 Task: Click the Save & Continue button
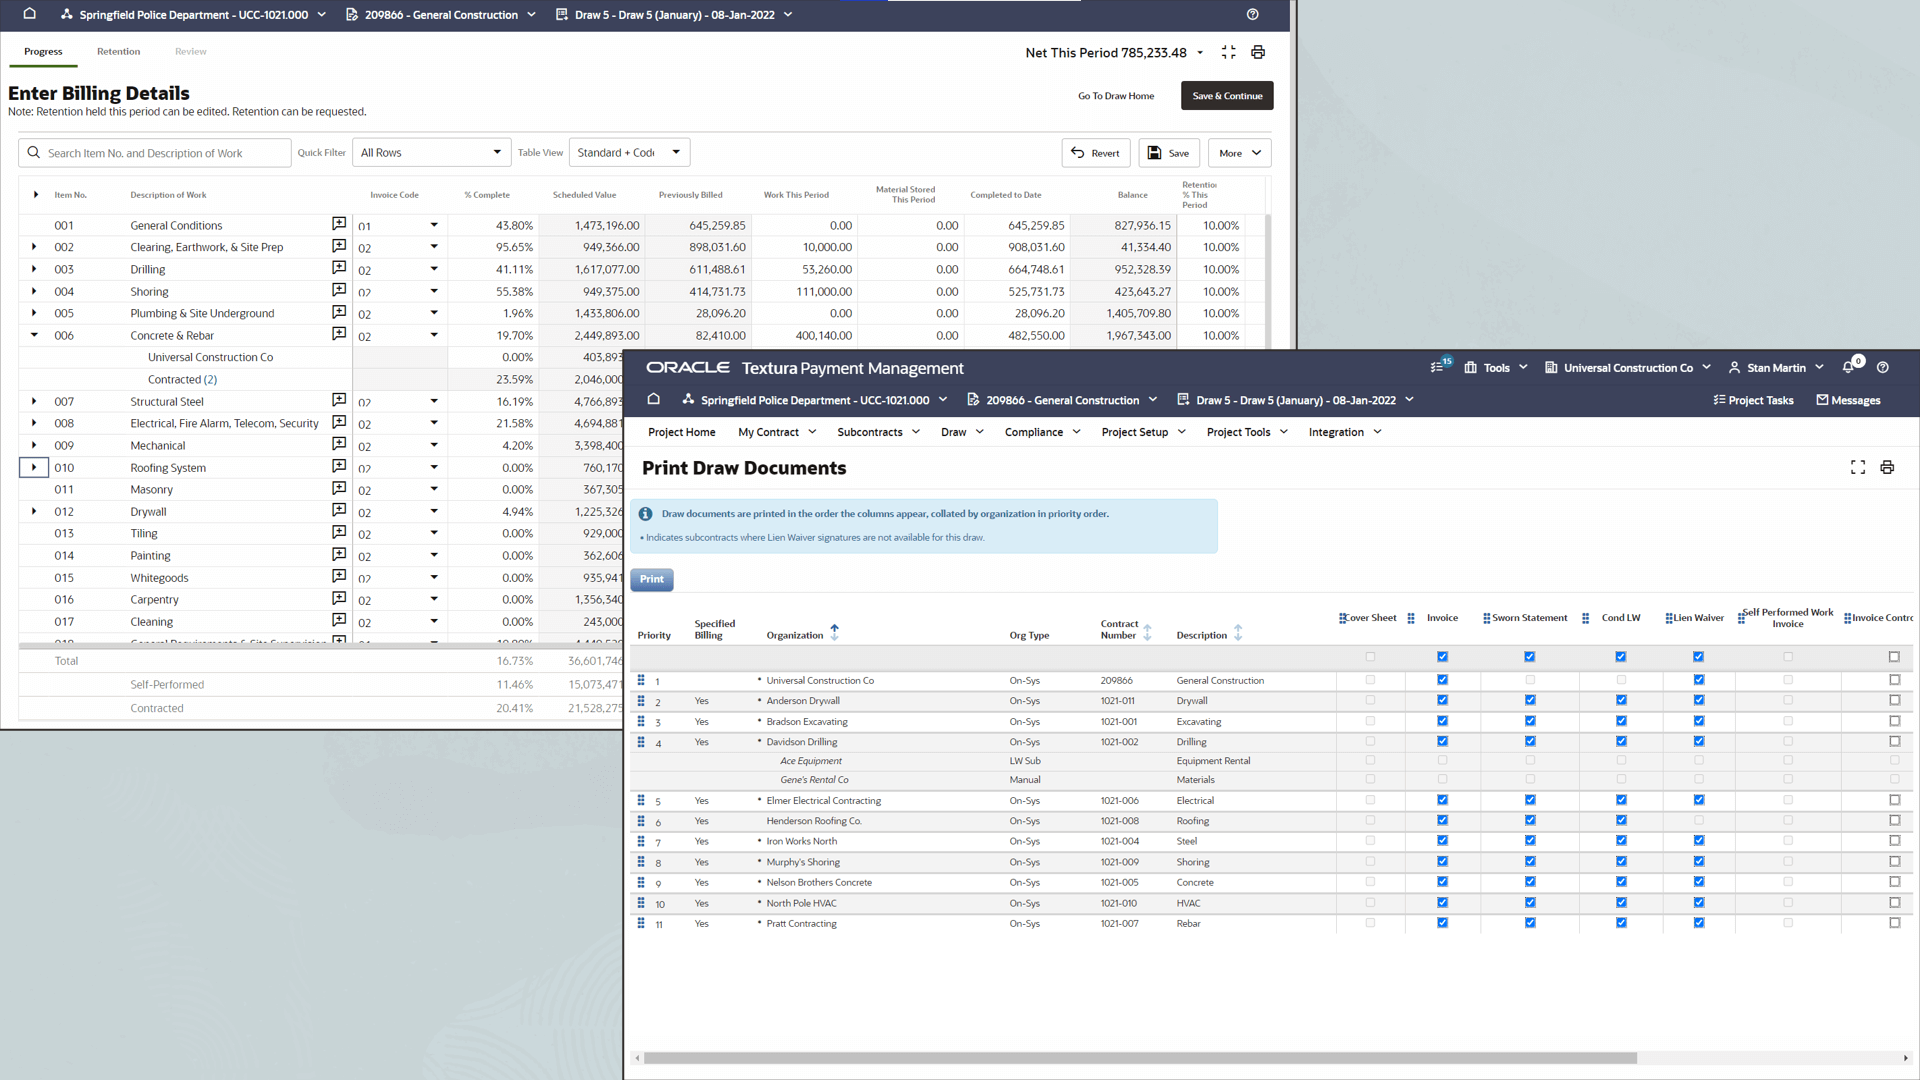[x=1227, y=96]
